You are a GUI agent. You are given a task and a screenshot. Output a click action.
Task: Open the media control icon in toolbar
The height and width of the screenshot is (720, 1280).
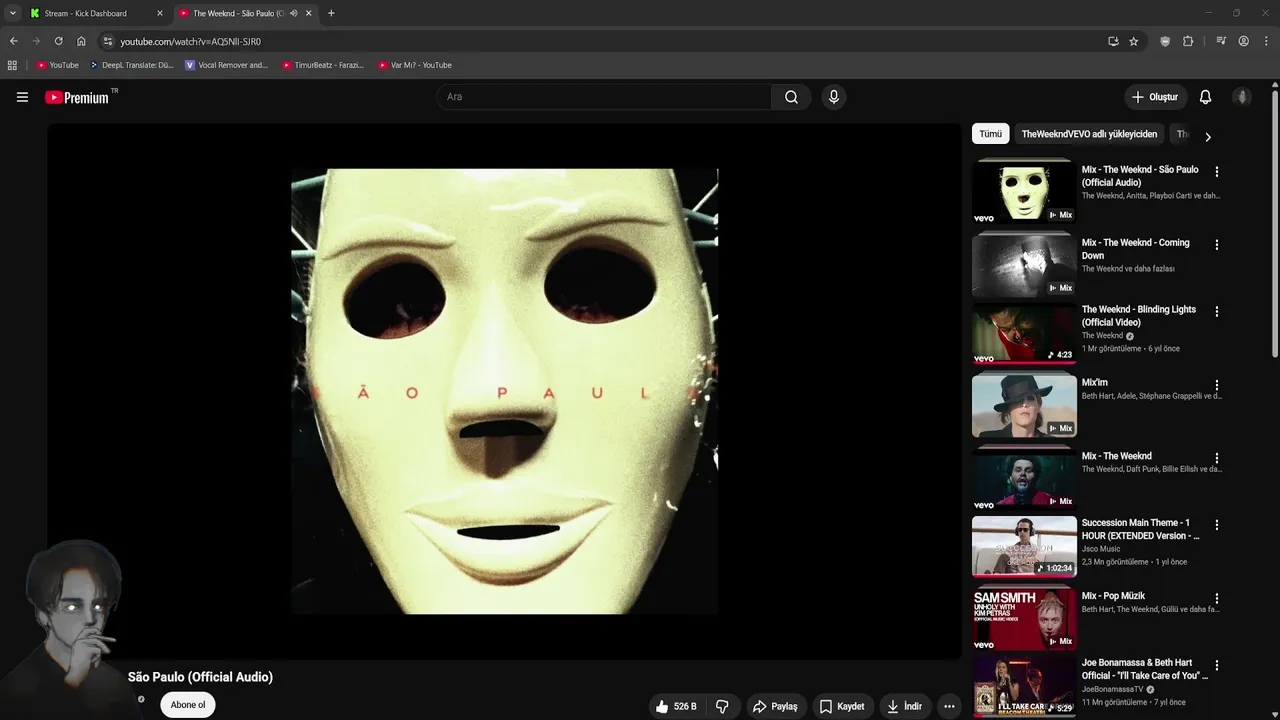pos(1221,41)
